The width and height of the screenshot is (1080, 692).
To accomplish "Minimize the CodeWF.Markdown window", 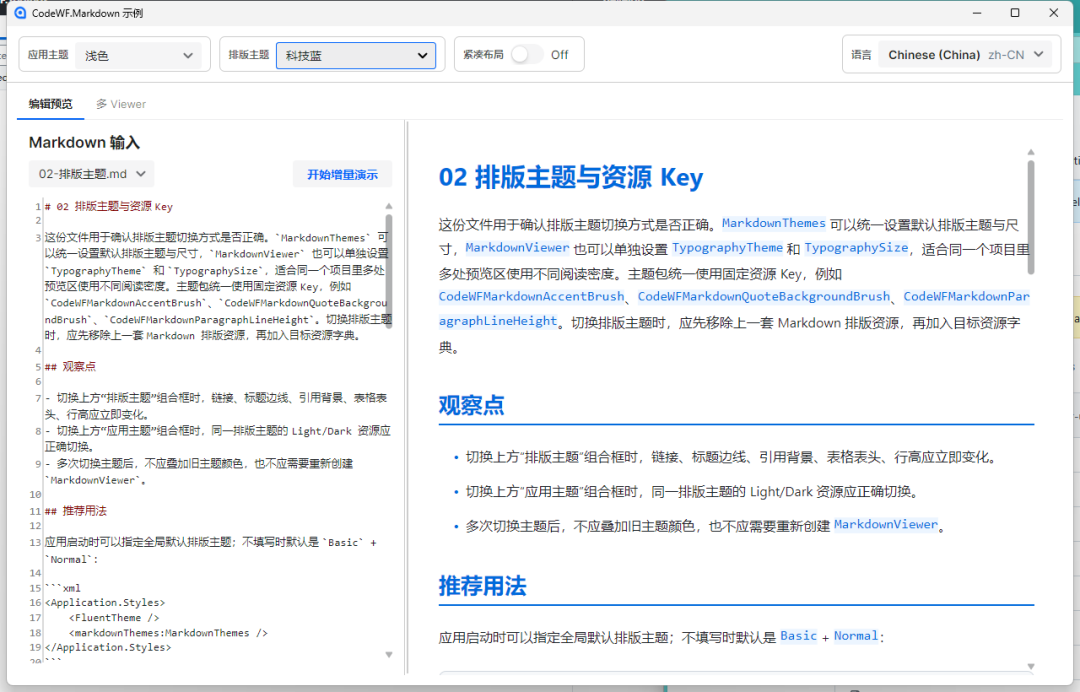I will [x=977, y=13].
